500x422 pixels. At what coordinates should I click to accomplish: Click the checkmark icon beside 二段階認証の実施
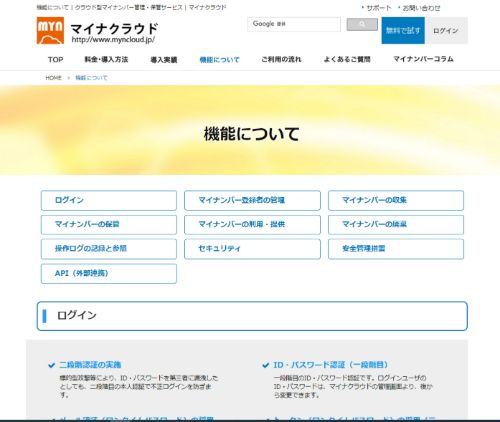[51, 365]
